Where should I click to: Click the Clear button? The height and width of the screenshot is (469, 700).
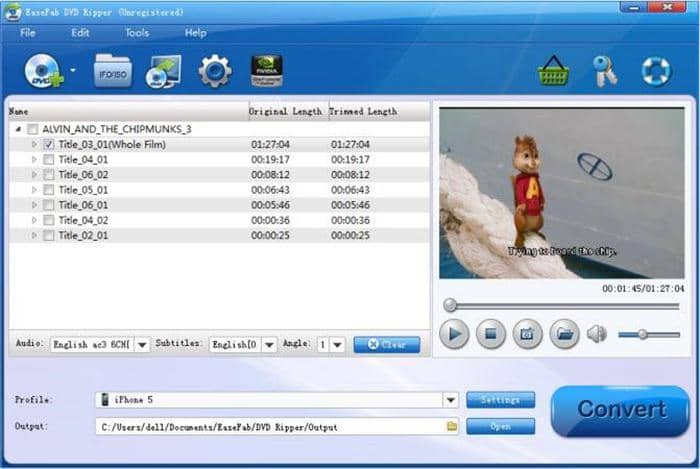386,345
